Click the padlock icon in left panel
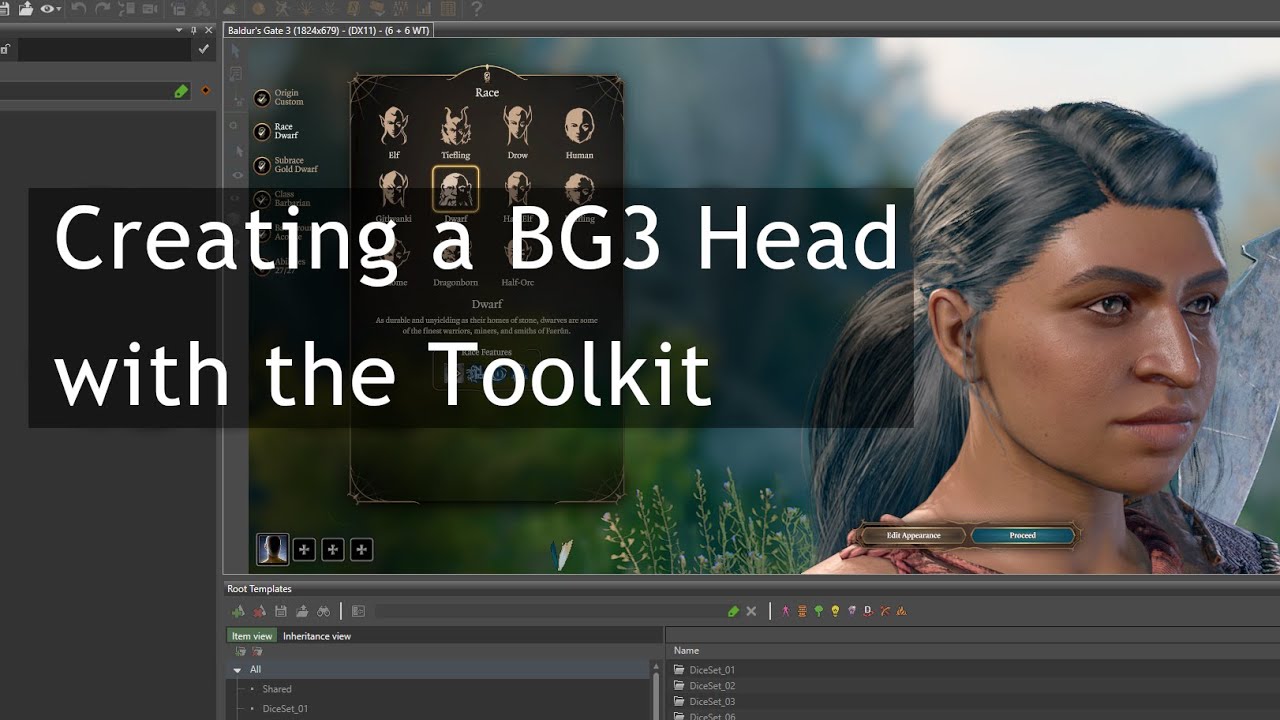 (5, 49)
